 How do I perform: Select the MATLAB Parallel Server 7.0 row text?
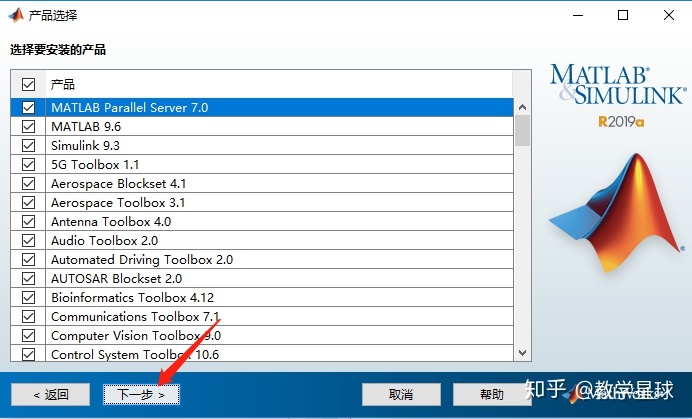coord(129,107)
